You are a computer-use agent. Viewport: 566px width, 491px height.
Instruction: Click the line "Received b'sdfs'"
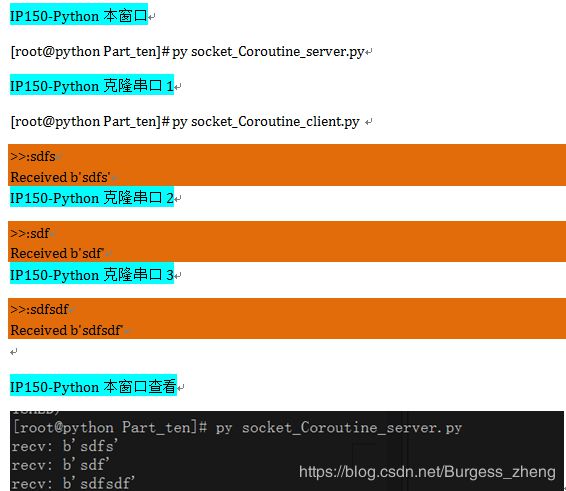(60, 177)
